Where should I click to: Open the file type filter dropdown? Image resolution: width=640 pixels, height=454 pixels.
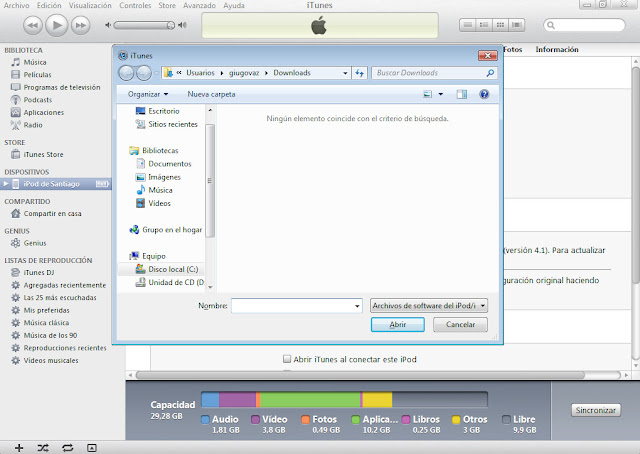point(429,305)
